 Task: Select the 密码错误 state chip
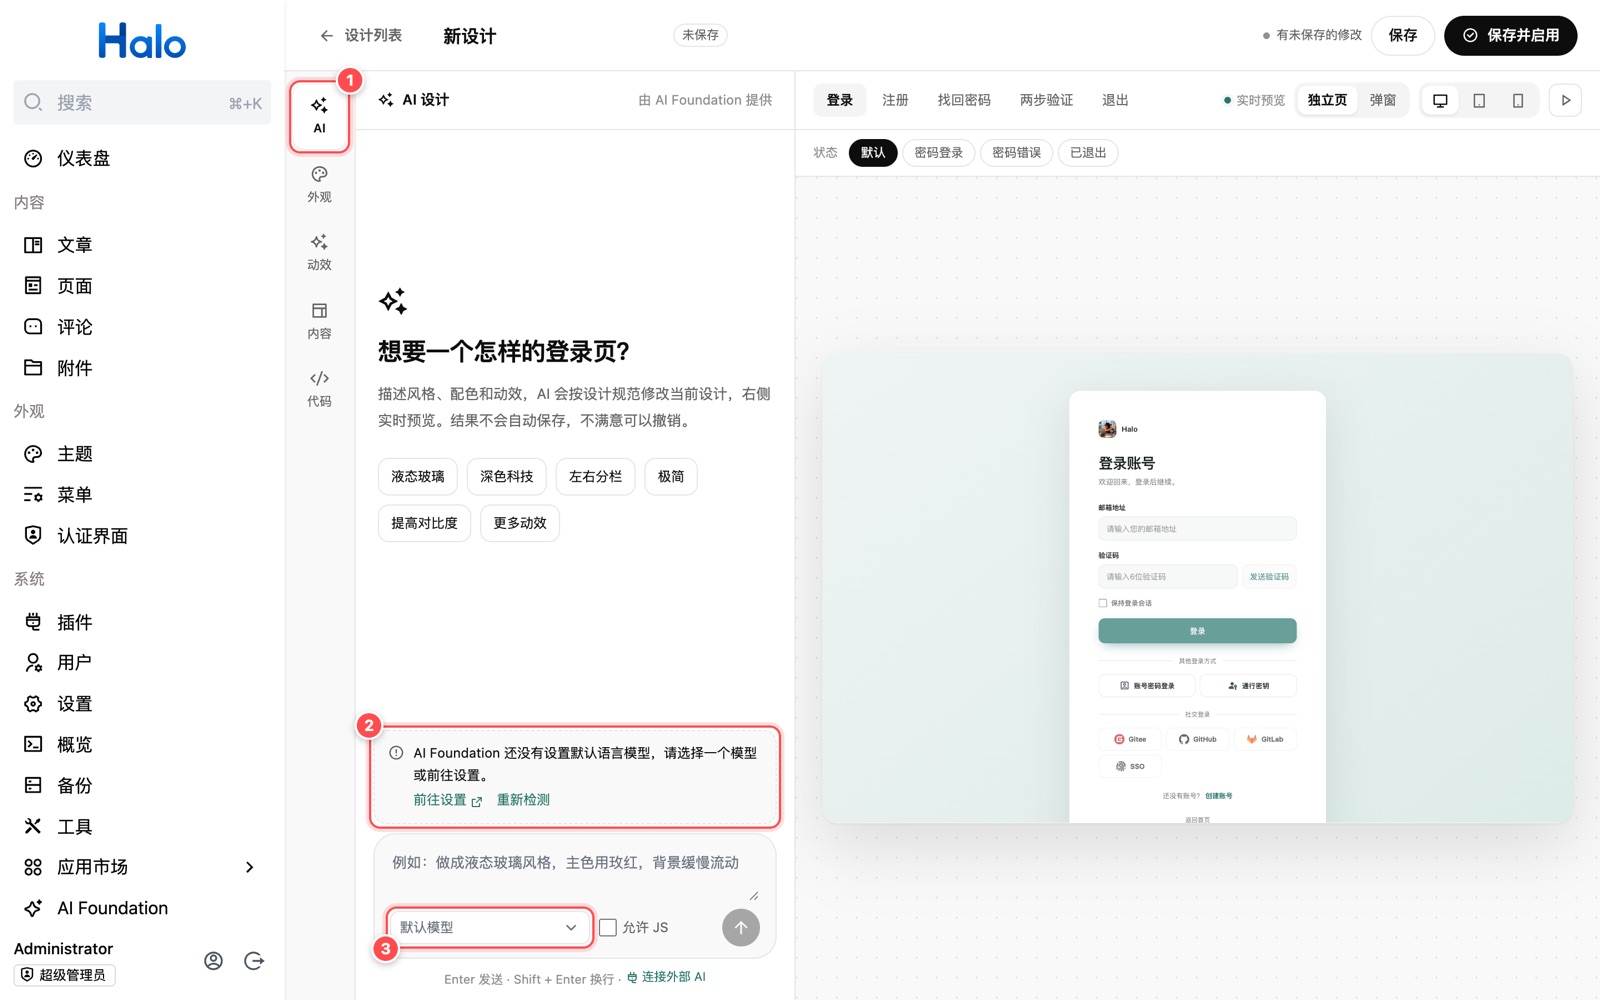point(1016,153)
